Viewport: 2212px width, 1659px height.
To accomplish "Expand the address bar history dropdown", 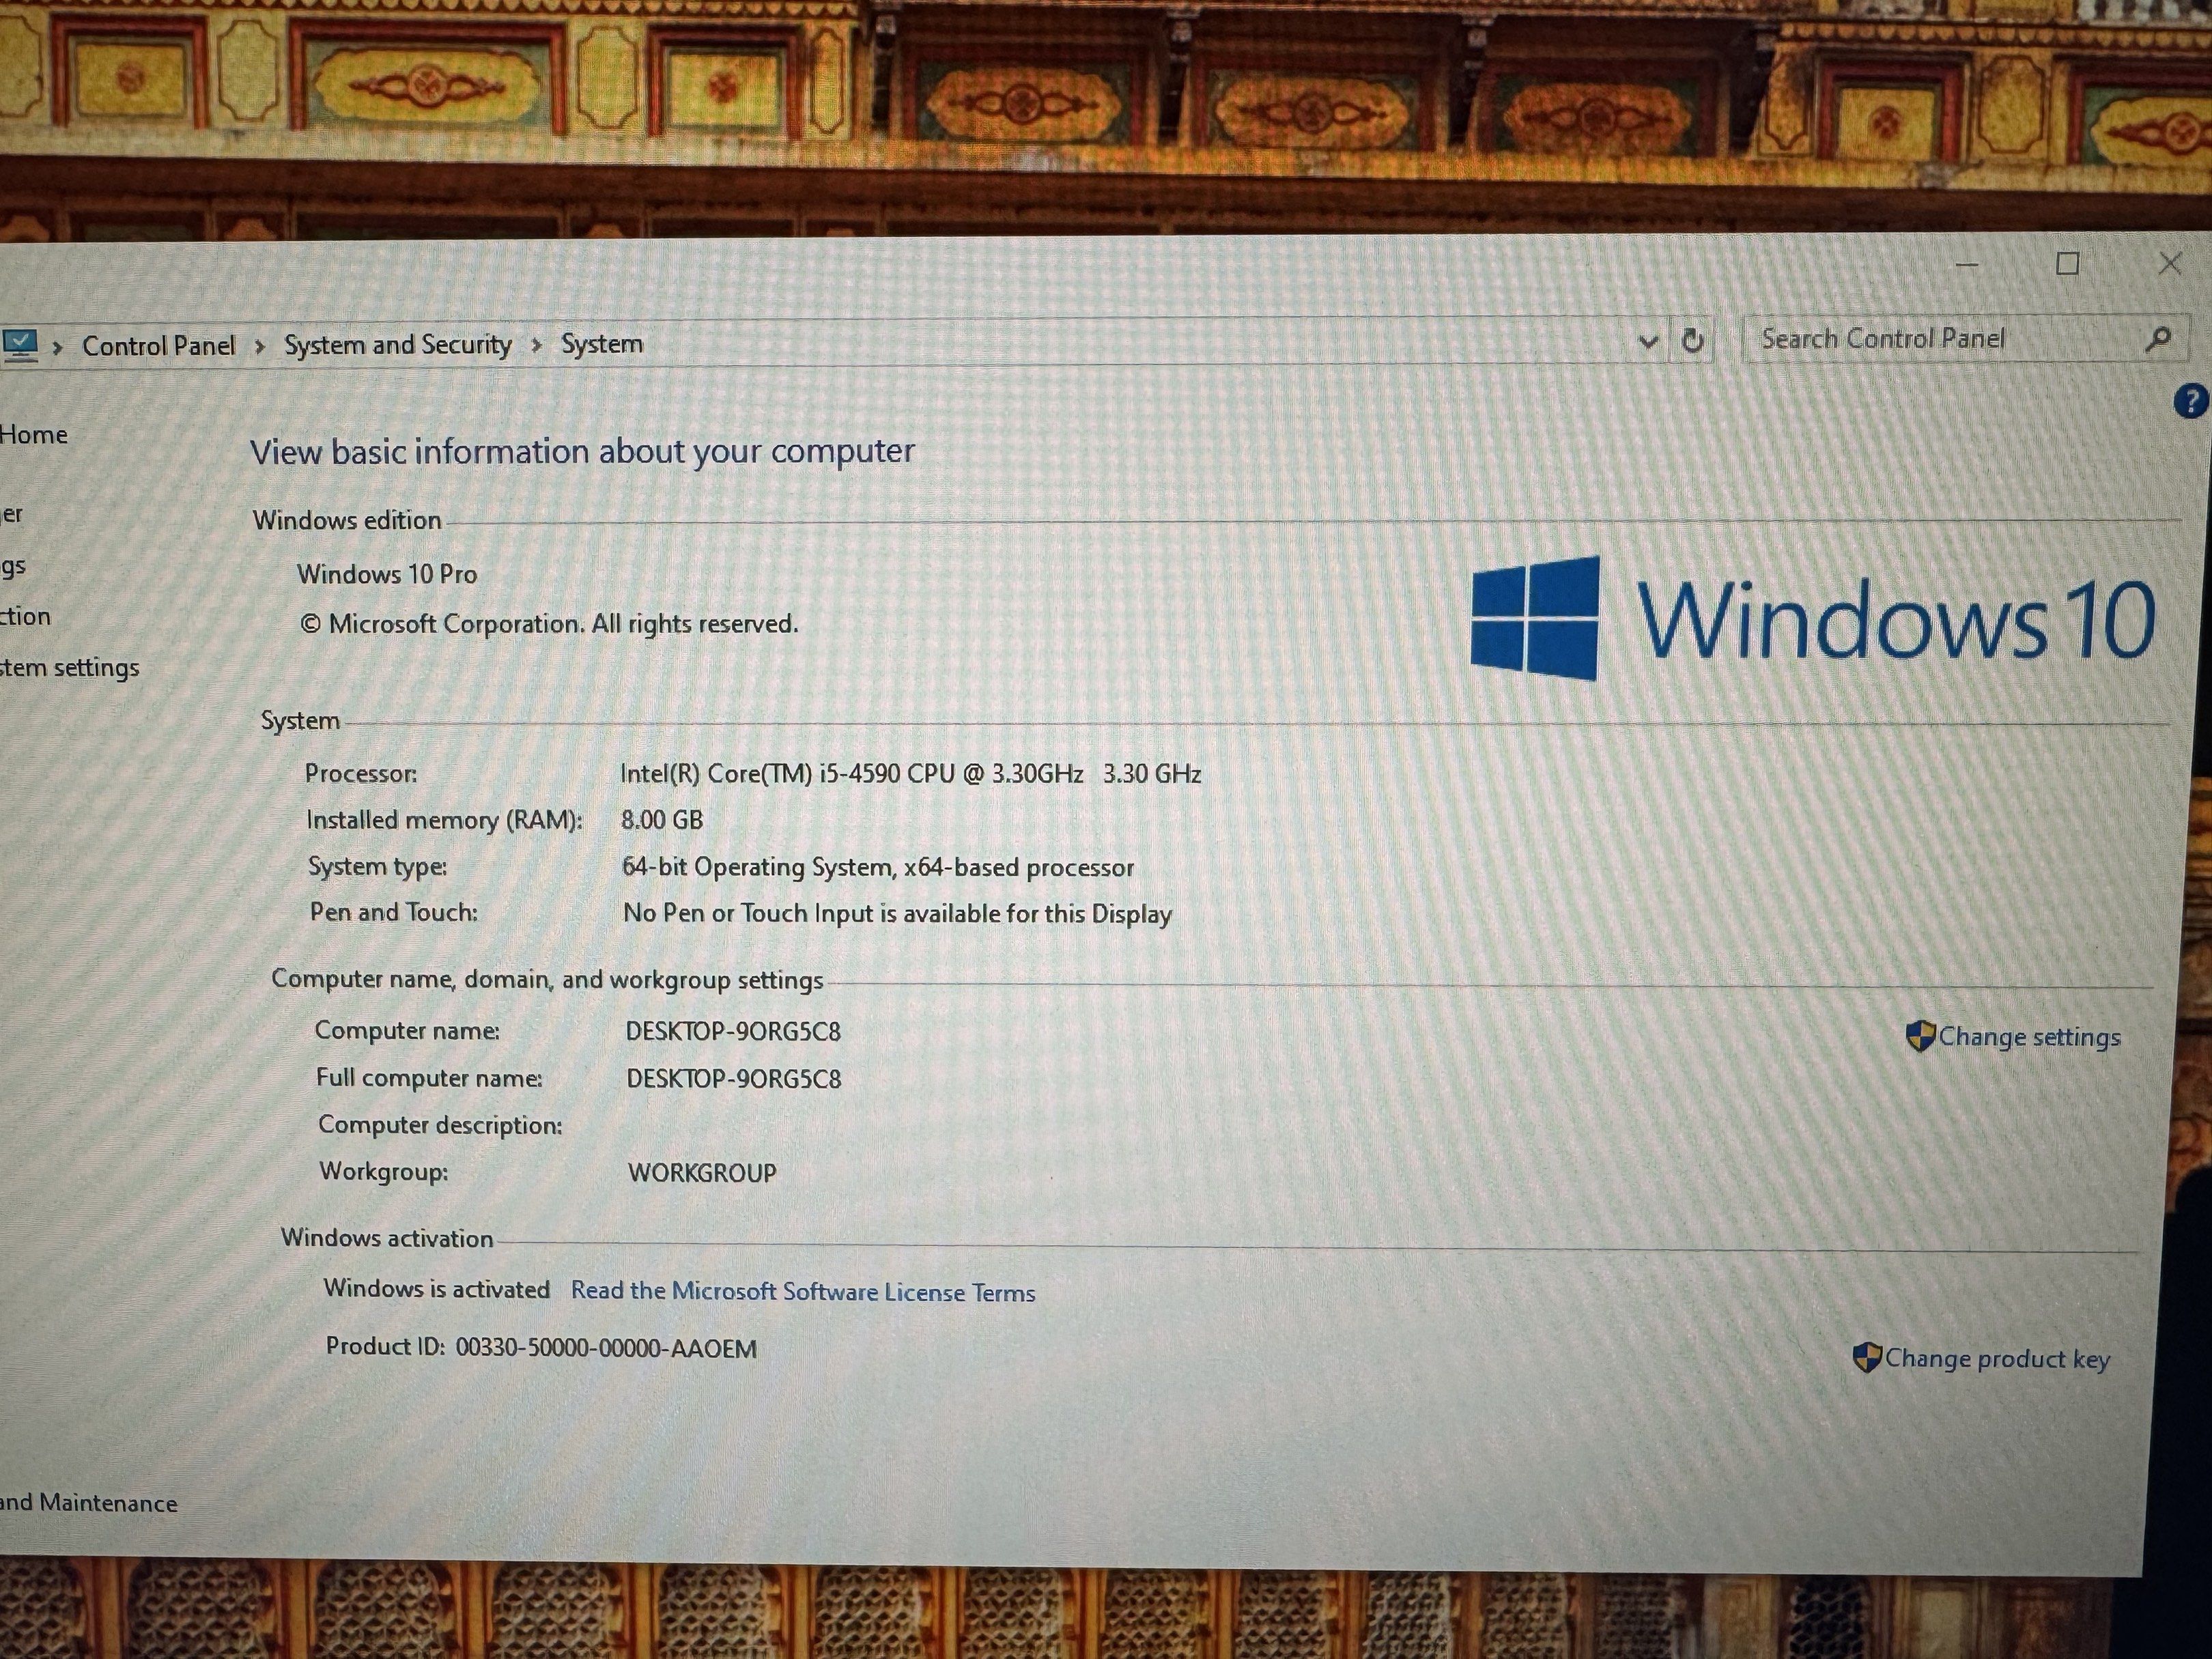I will pos(1648,342).
